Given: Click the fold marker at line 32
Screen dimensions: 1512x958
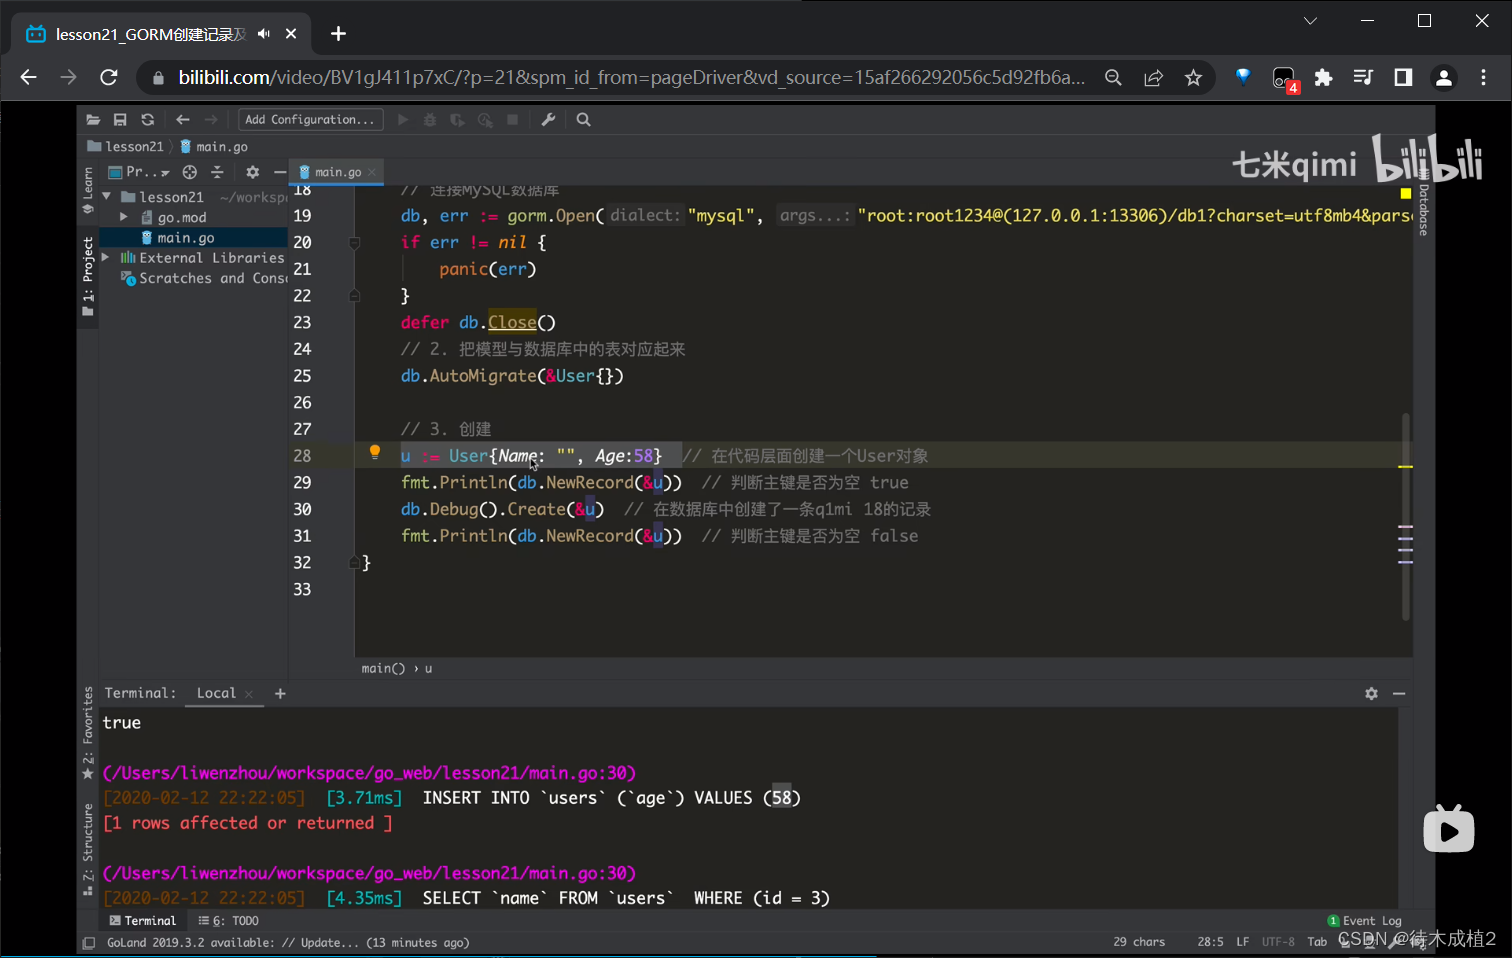Looking at the screenshot, I should (x=354, y=563).
